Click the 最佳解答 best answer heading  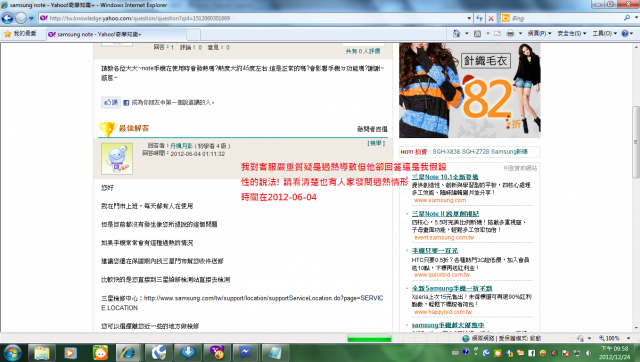(134, 128)
